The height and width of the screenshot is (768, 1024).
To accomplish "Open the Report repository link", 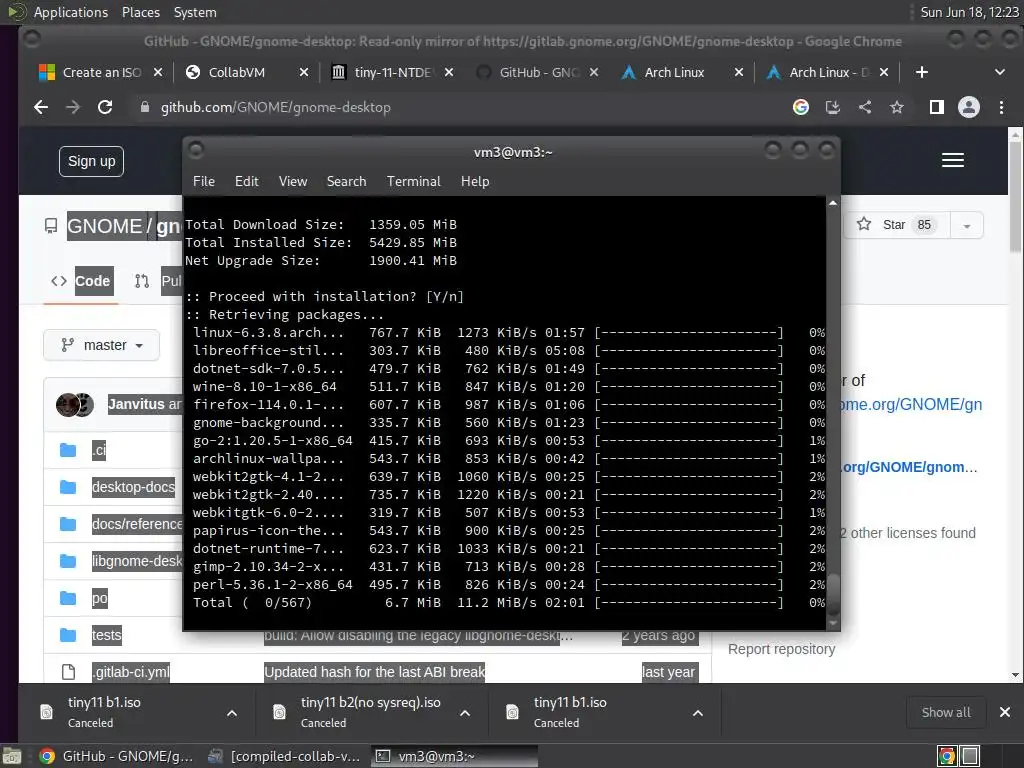I will click(x=782, y=649).
